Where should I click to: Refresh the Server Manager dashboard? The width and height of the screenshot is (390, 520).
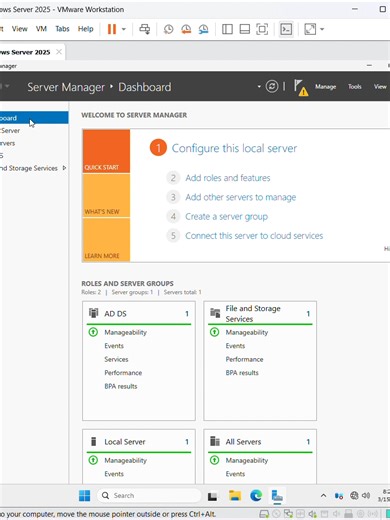tap(272, 87)
